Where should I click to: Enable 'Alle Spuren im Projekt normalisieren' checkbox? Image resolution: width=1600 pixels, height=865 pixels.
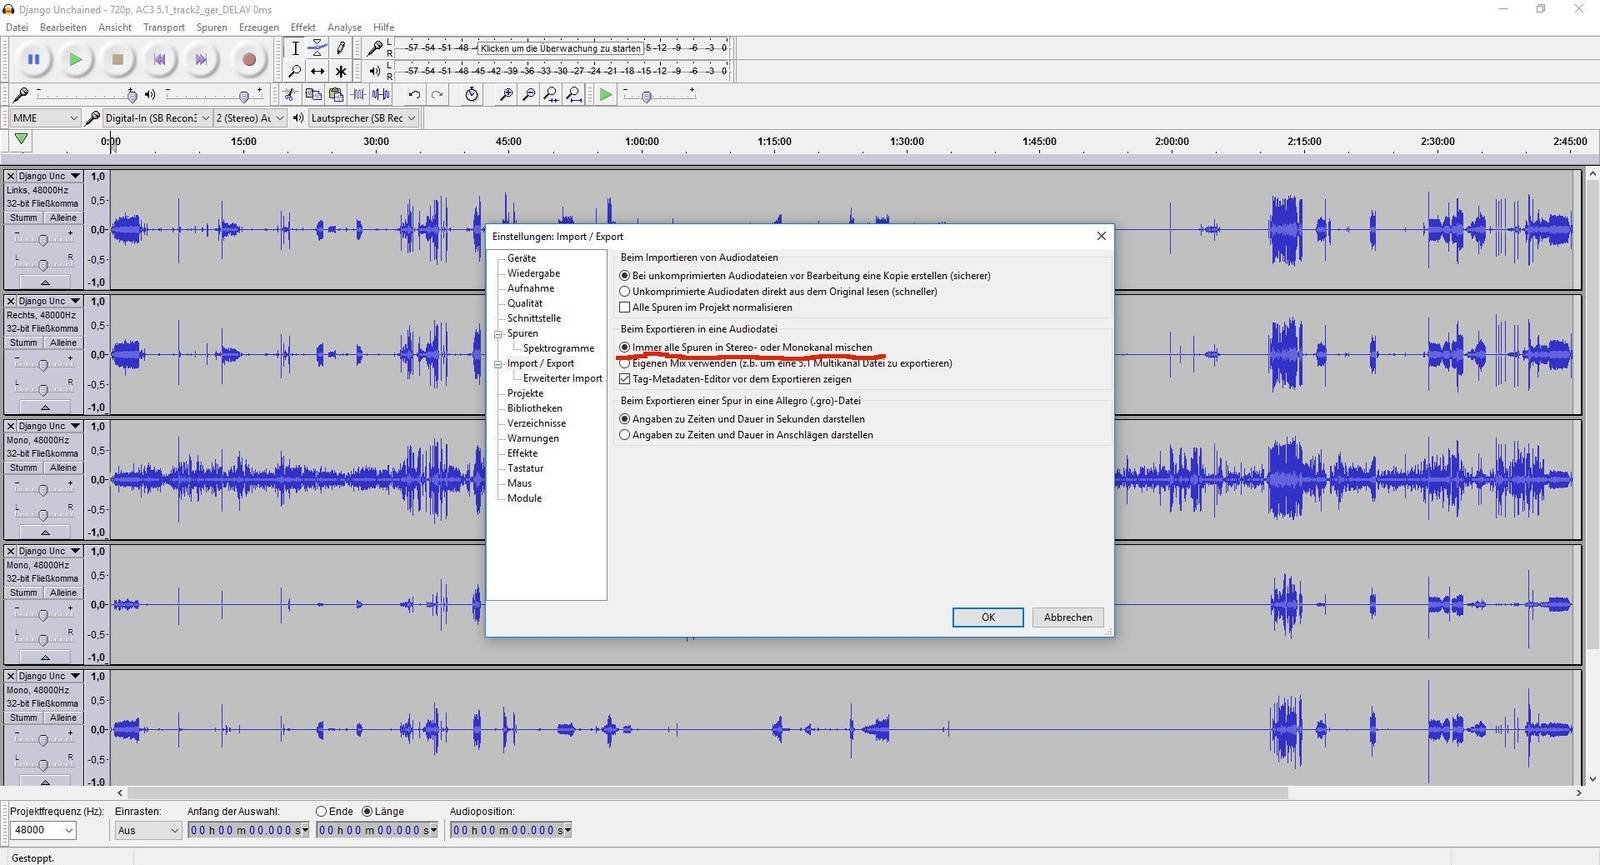click(x=625, y=308)
